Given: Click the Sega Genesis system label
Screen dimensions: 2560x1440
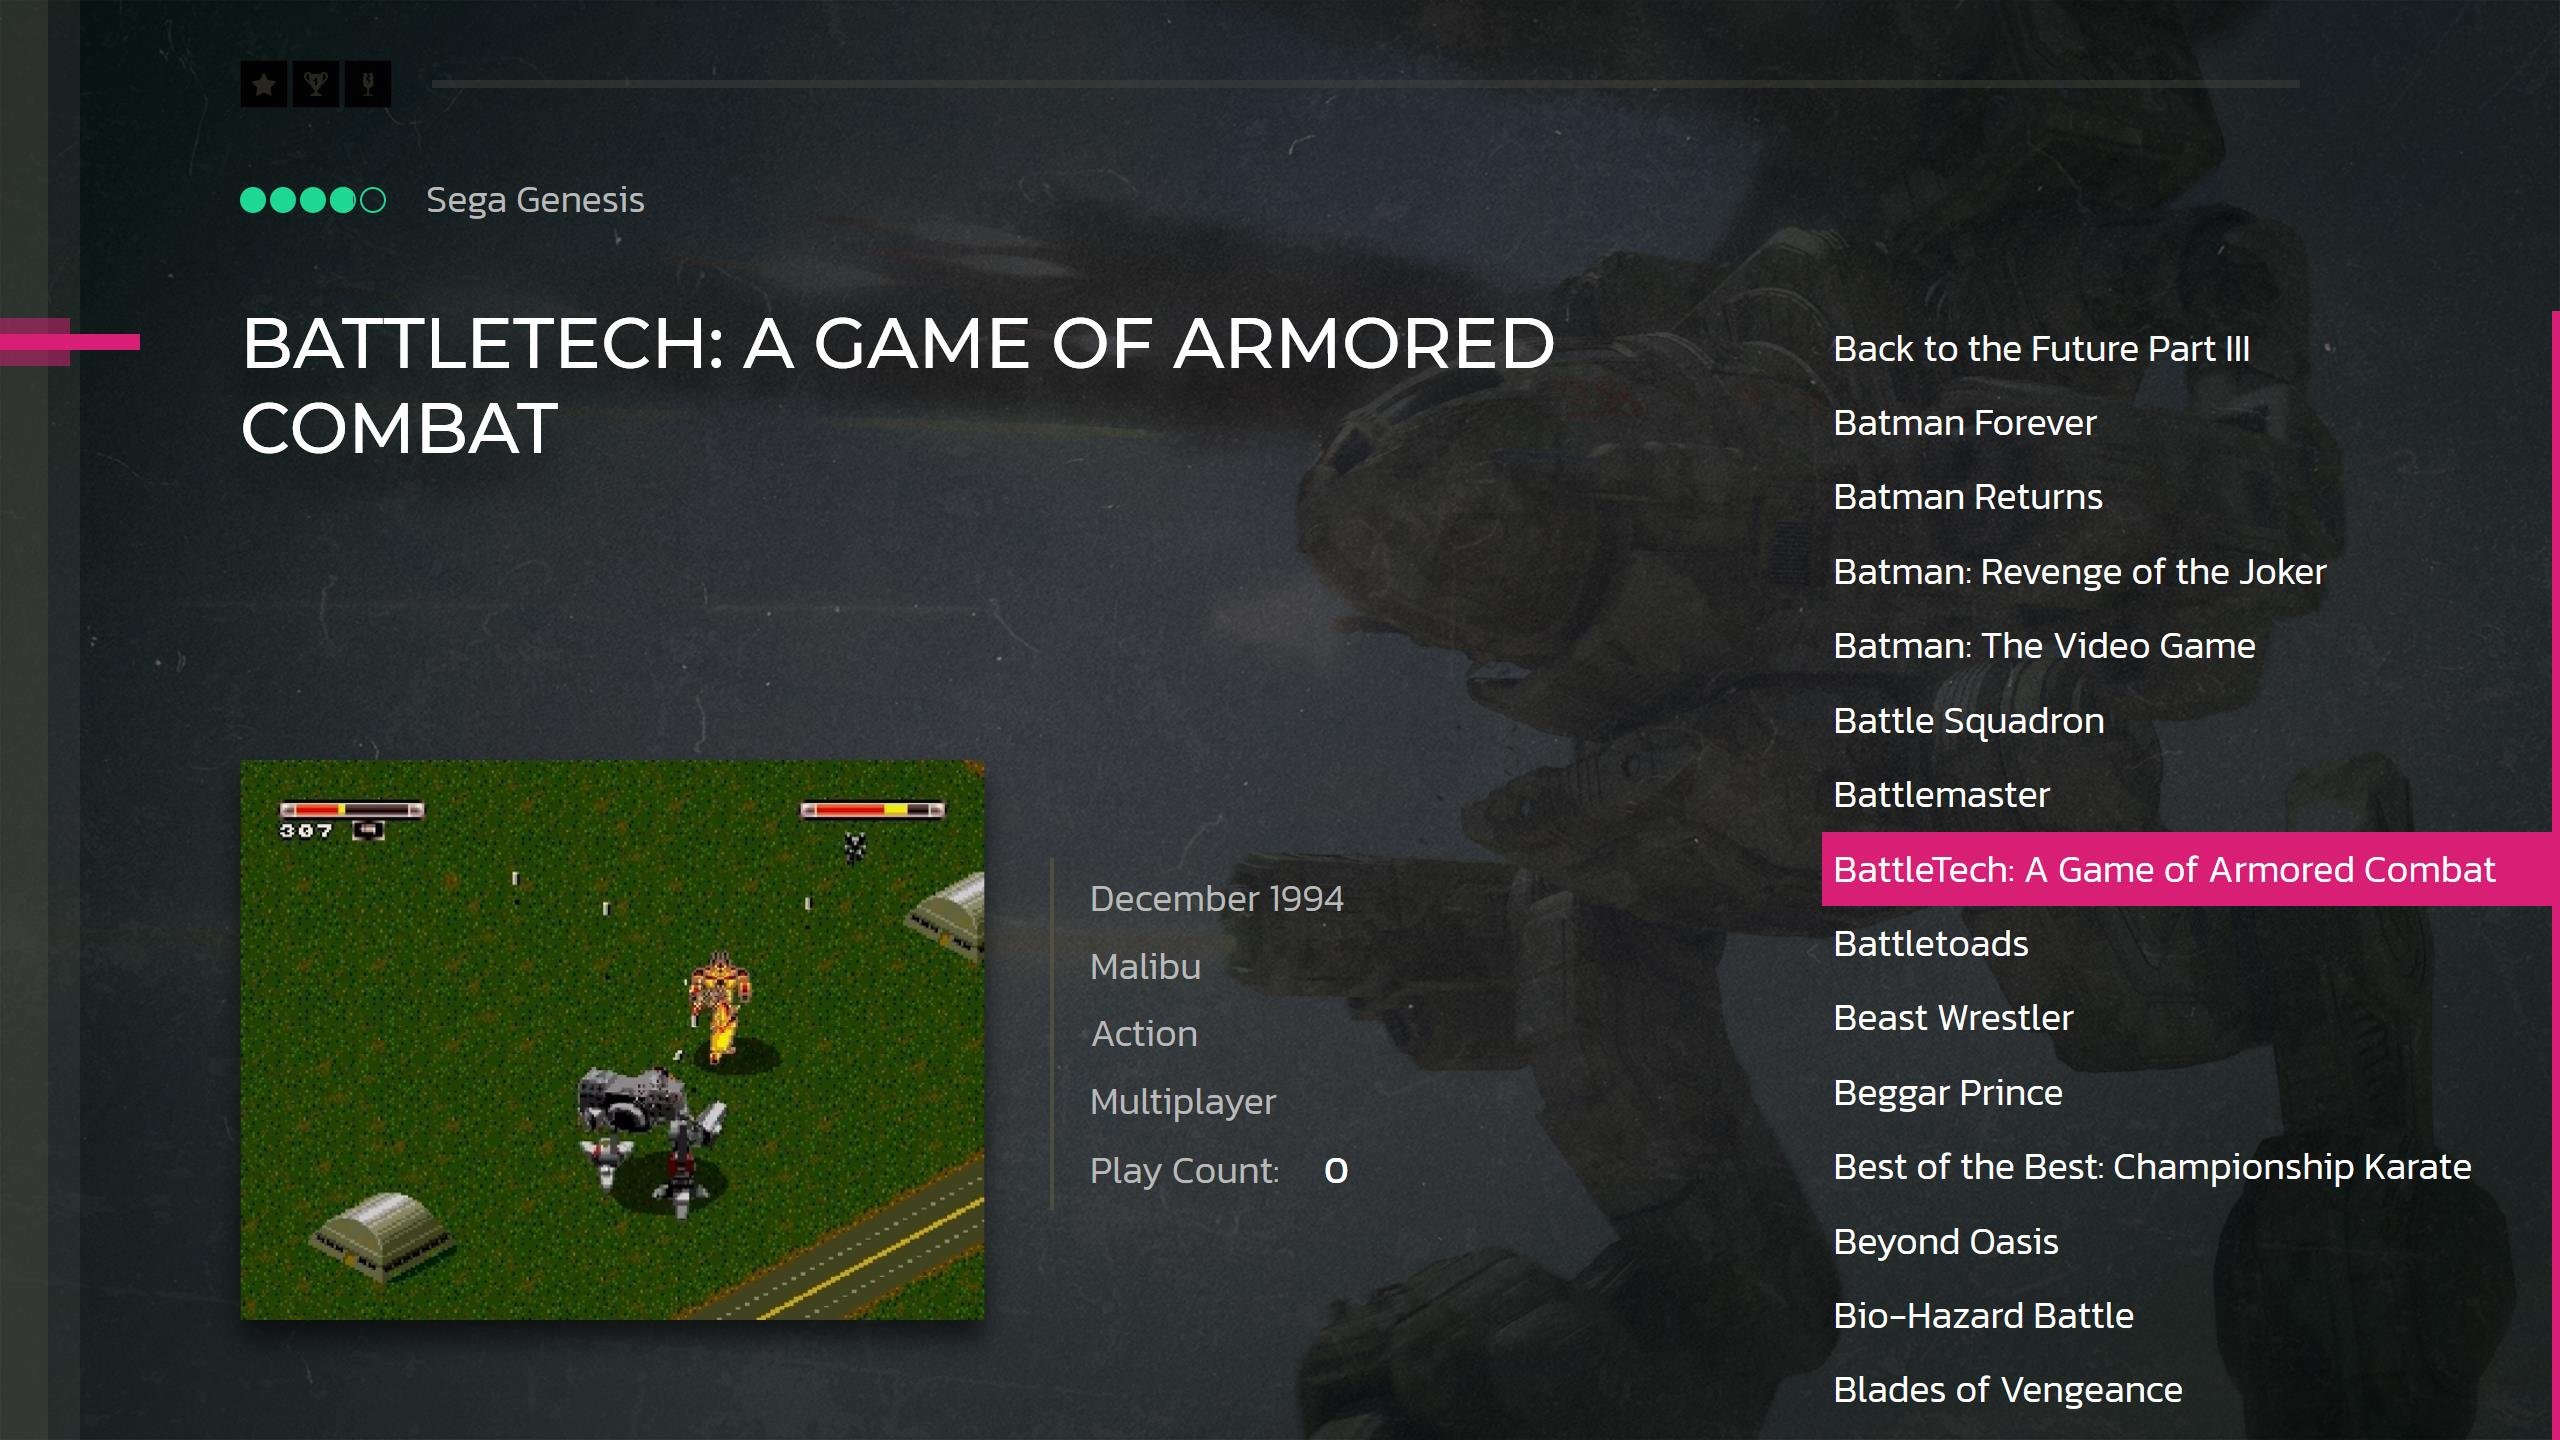Looking at the screenshot, I should click(535, 200).
